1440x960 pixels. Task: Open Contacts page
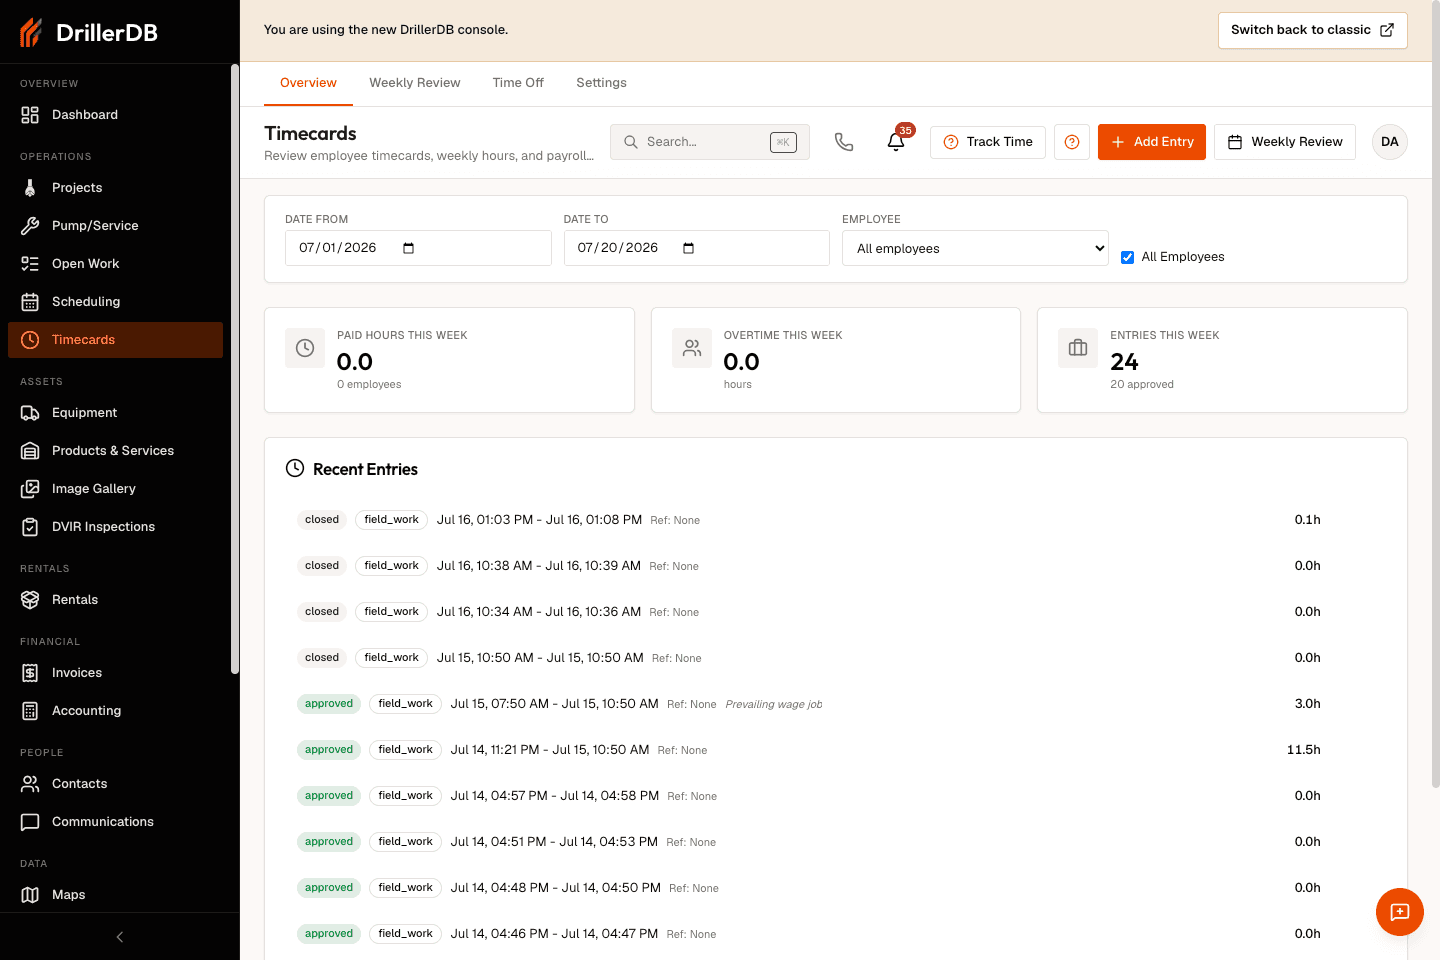[115, 784]
